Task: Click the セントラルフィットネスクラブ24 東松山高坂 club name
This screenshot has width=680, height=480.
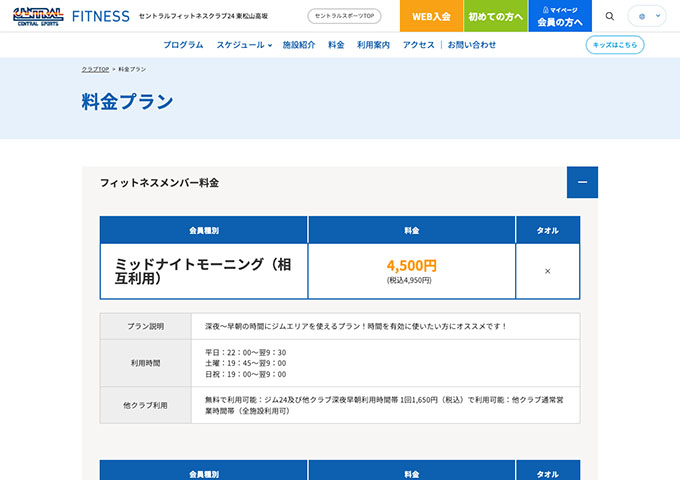Action: pos(203,16)
